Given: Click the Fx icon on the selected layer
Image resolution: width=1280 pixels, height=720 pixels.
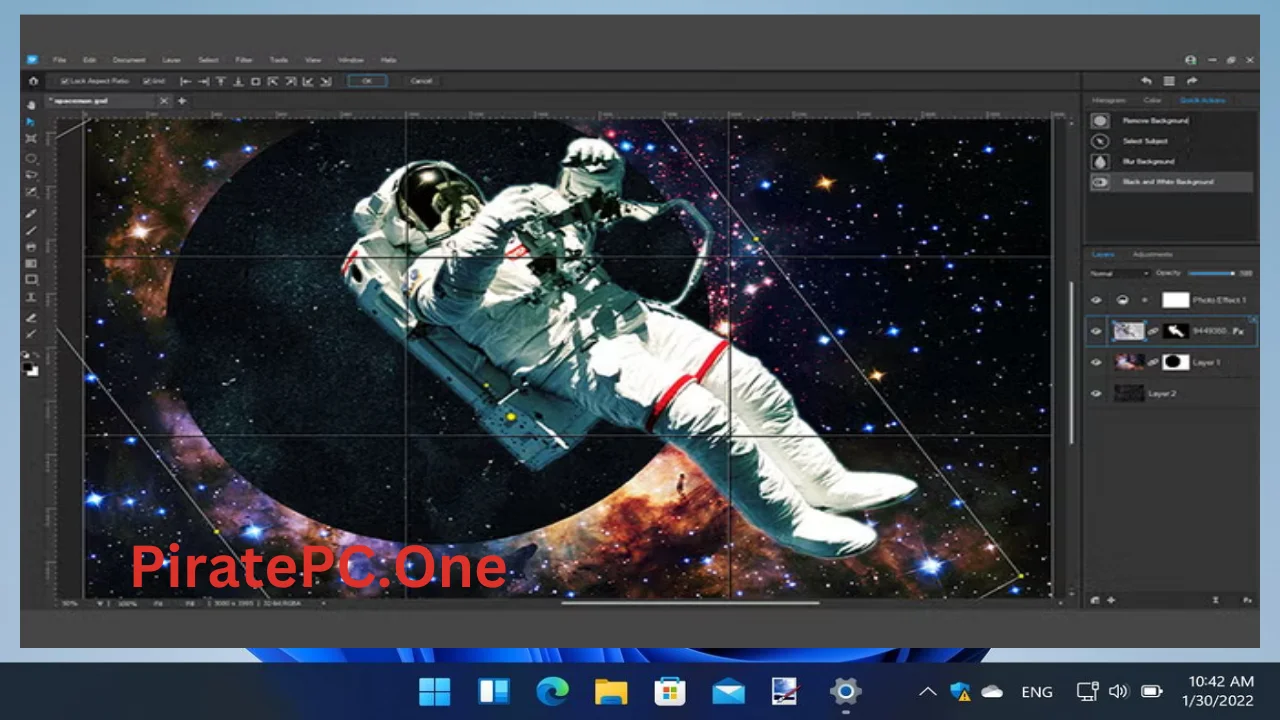Looking at the screenshot, I should (x=1238, y=330).
